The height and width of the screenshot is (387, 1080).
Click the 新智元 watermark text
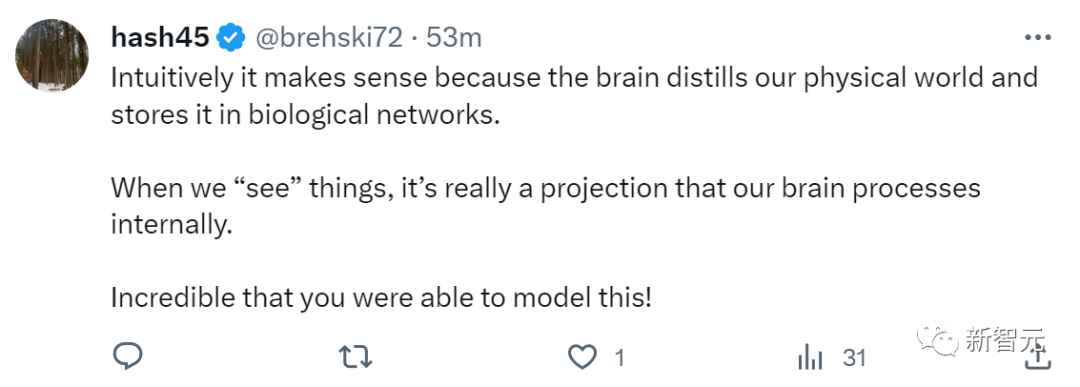click(1005, 341)
